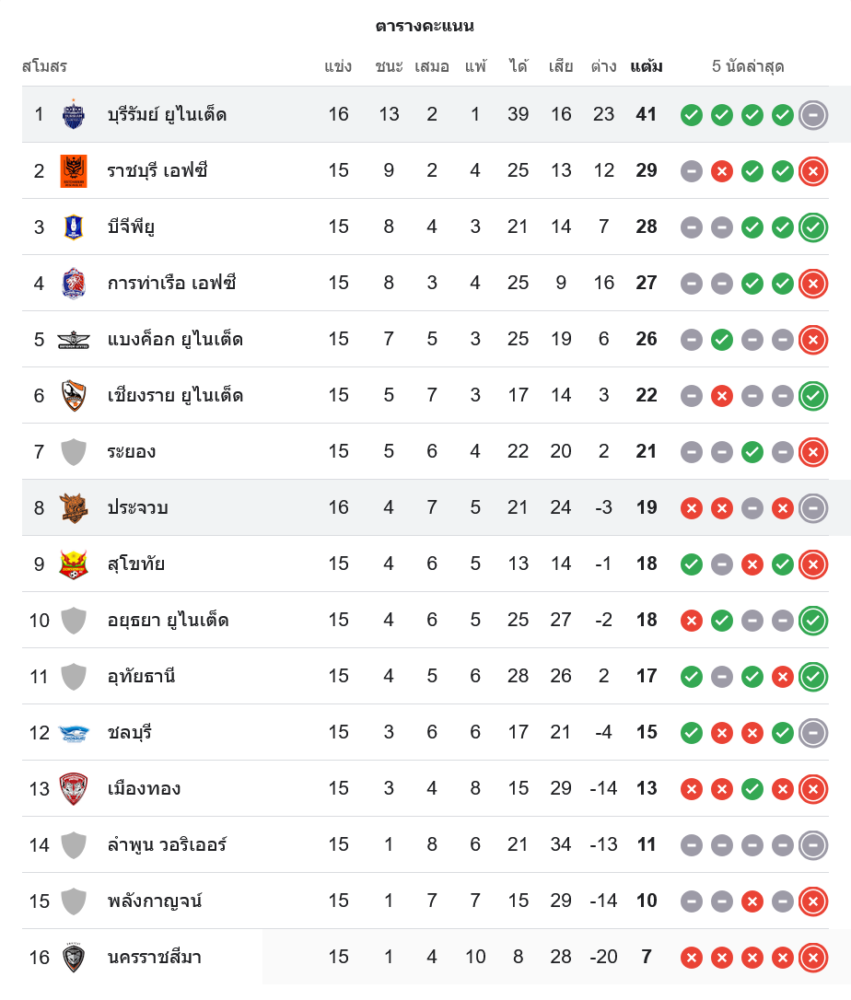Click the Bangkok United wings logo
Viewport: 851px width, 1000px height.
pos(74,339)
